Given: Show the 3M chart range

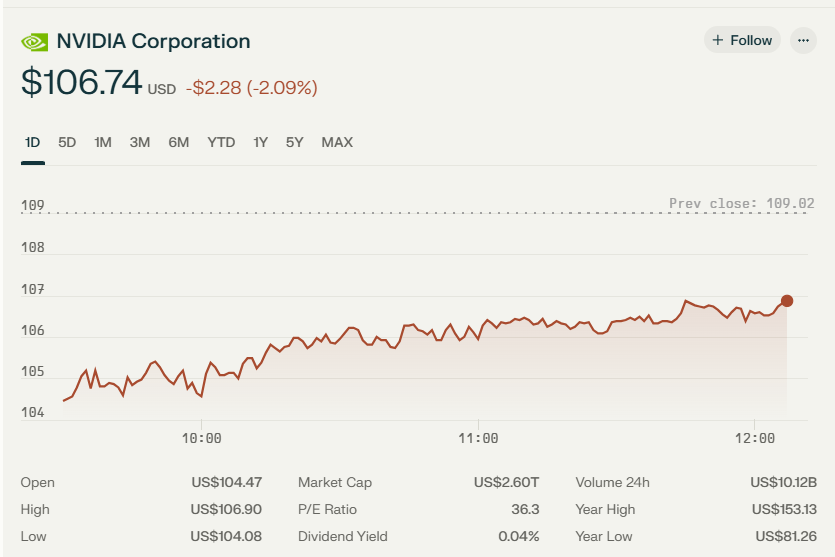Looking at the screenshot, I should pos(140,142).
